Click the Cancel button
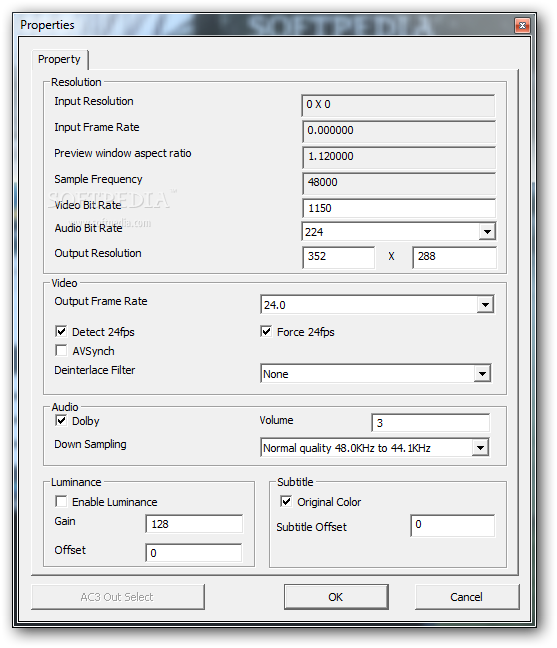This screenshot has width=557, height=648. pos(467,597)
